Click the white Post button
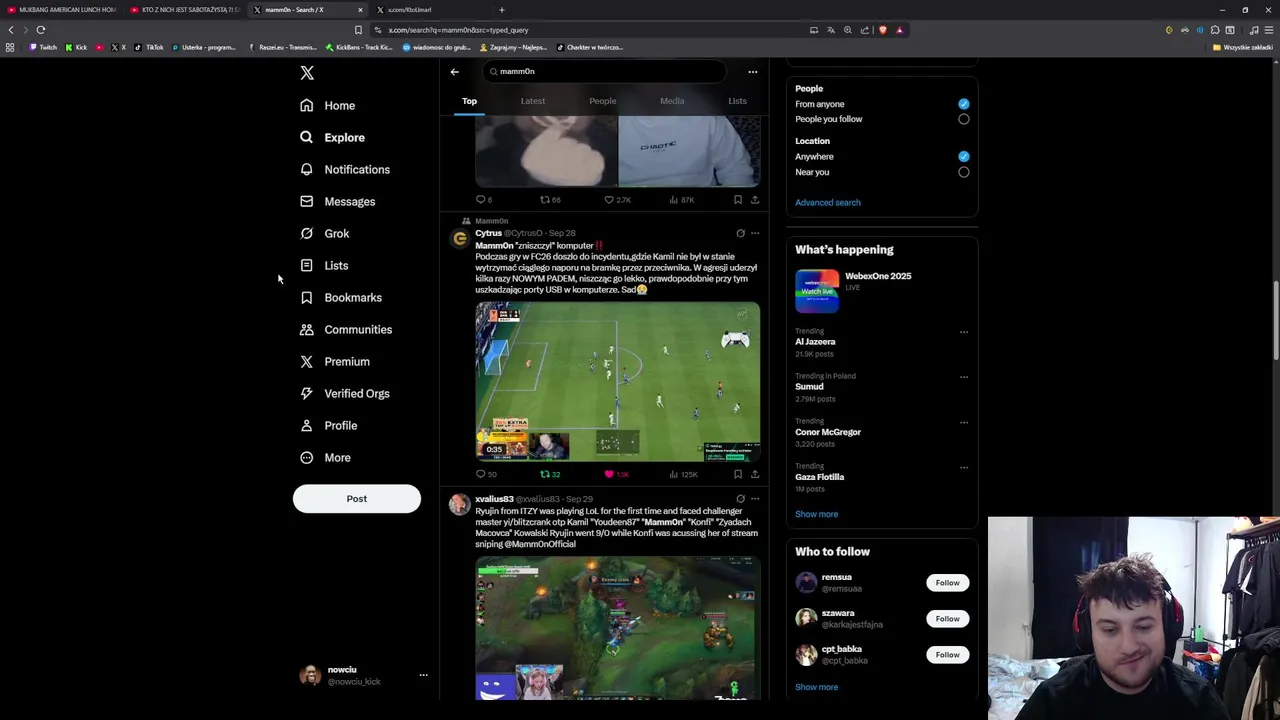The width and height of the screenshot is (1280, 720). 357,498
